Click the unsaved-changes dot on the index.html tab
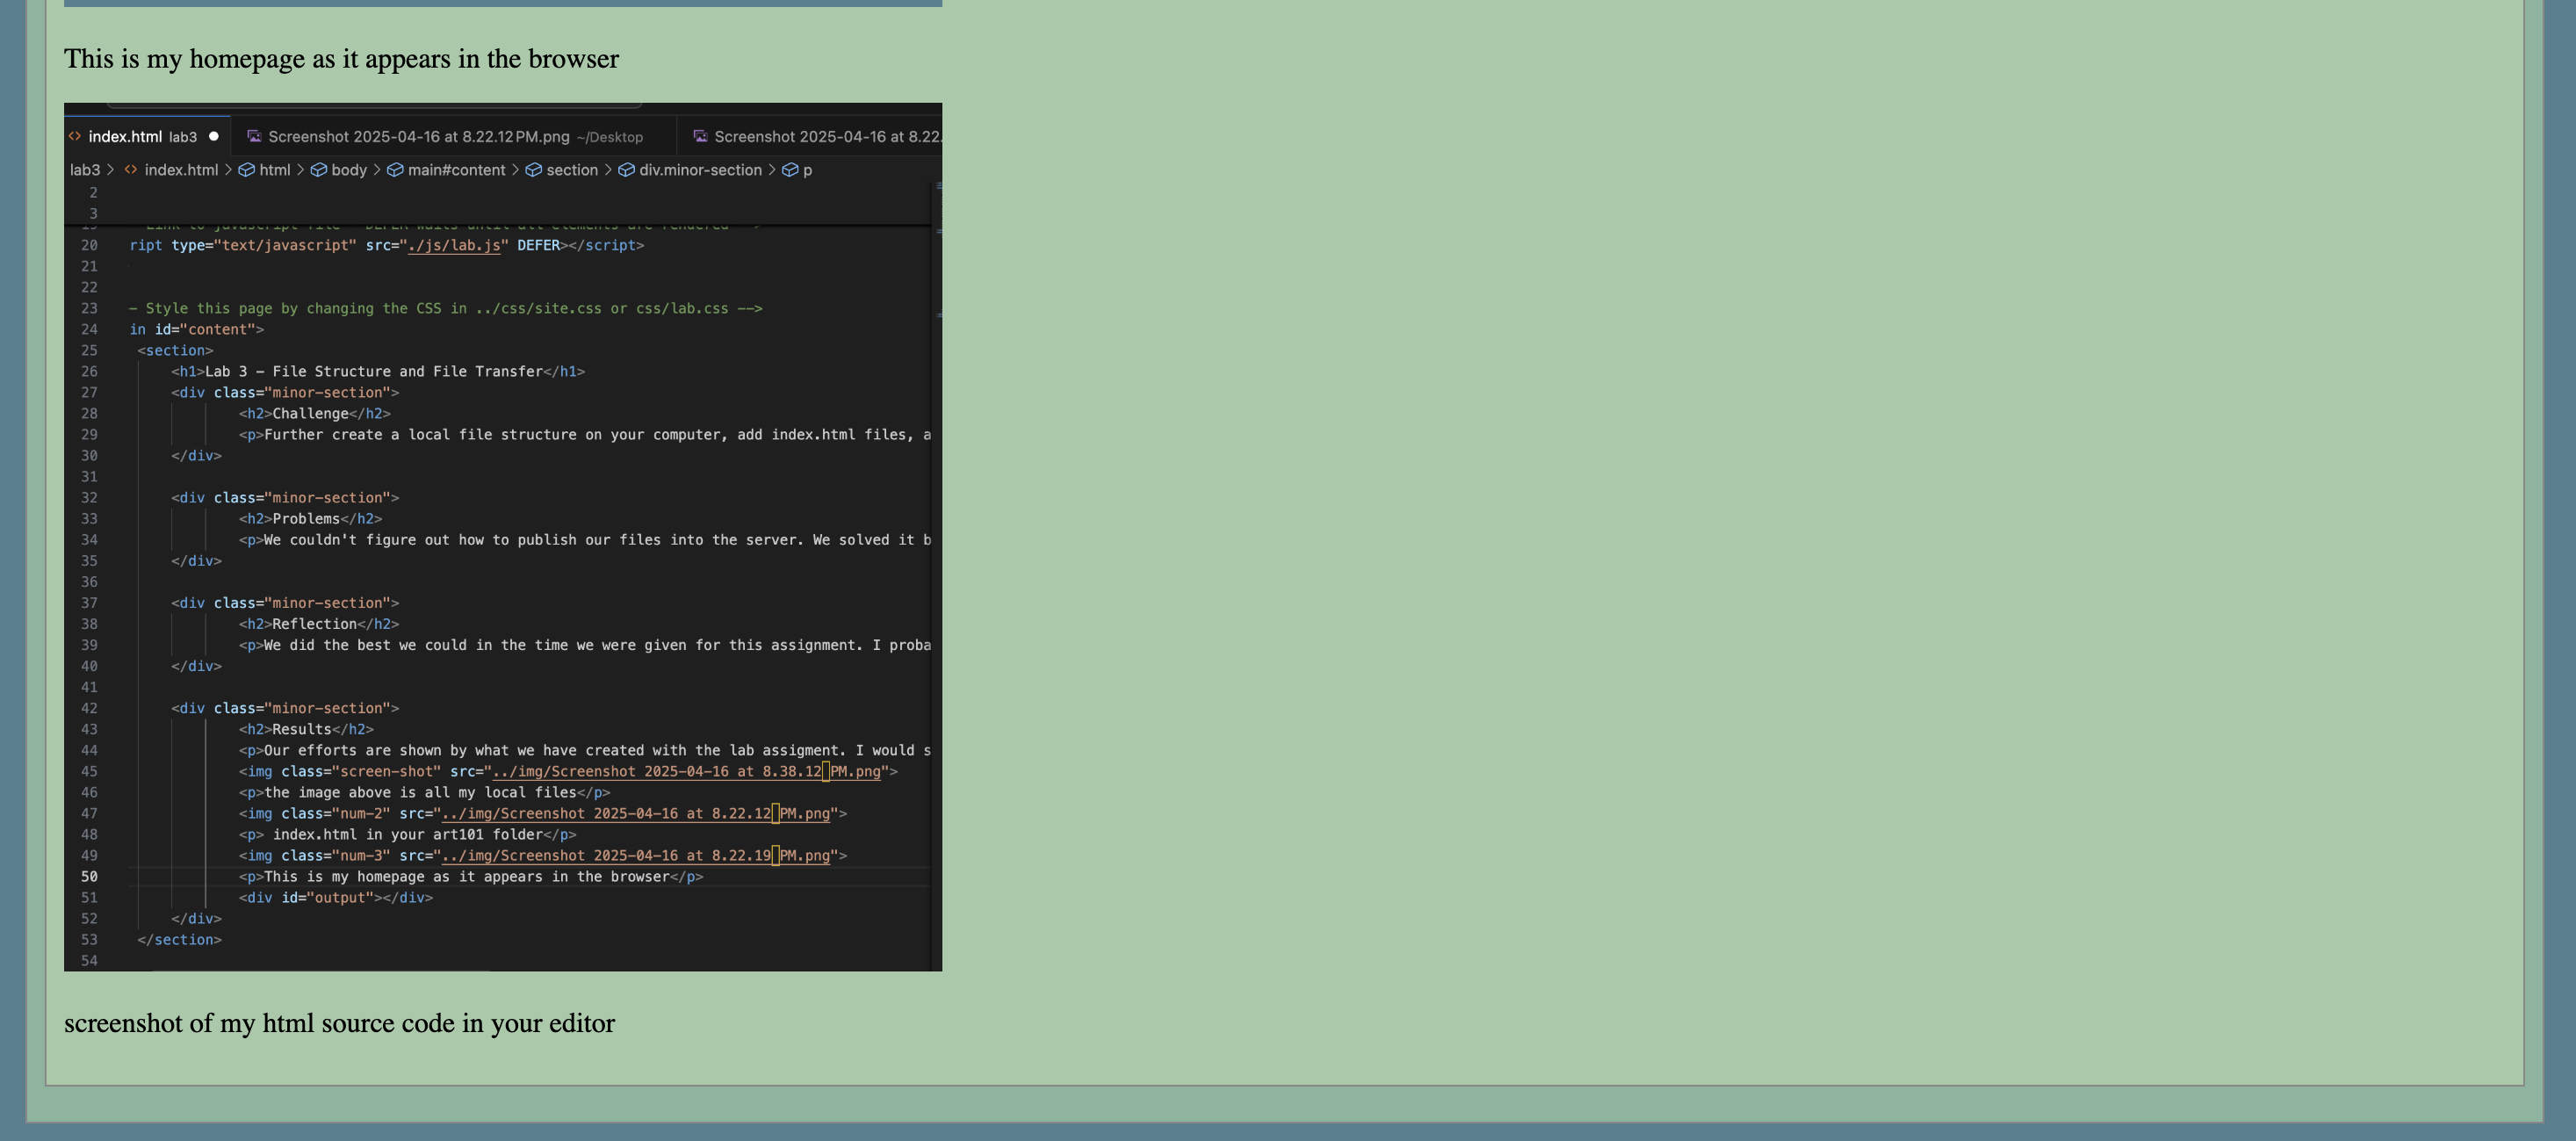Screen dimensions: 2576x1141 213,136
